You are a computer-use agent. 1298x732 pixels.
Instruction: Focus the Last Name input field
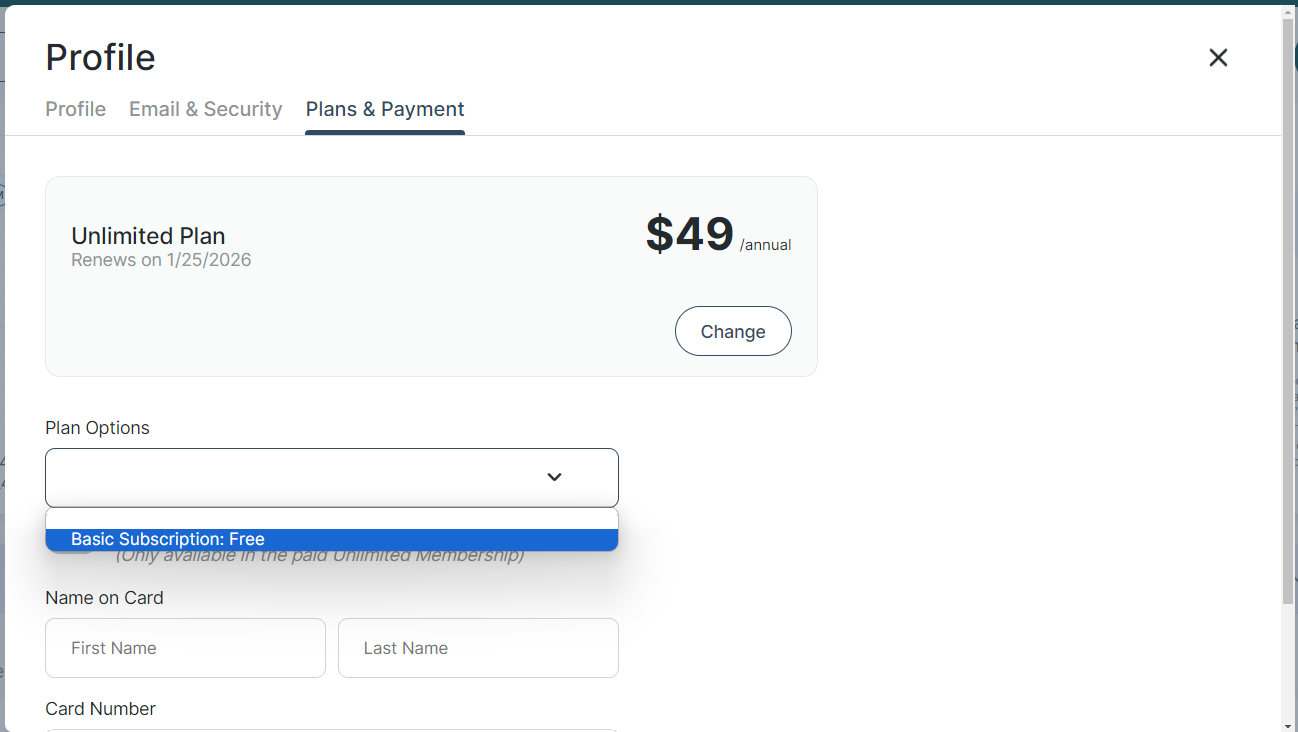click(x=478, y=648)
